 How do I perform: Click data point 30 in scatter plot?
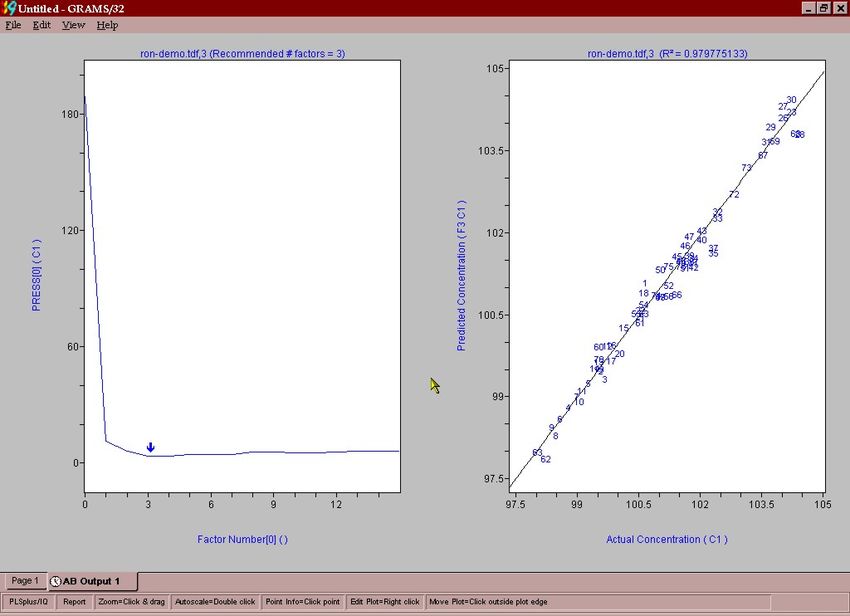coord(791,100)
